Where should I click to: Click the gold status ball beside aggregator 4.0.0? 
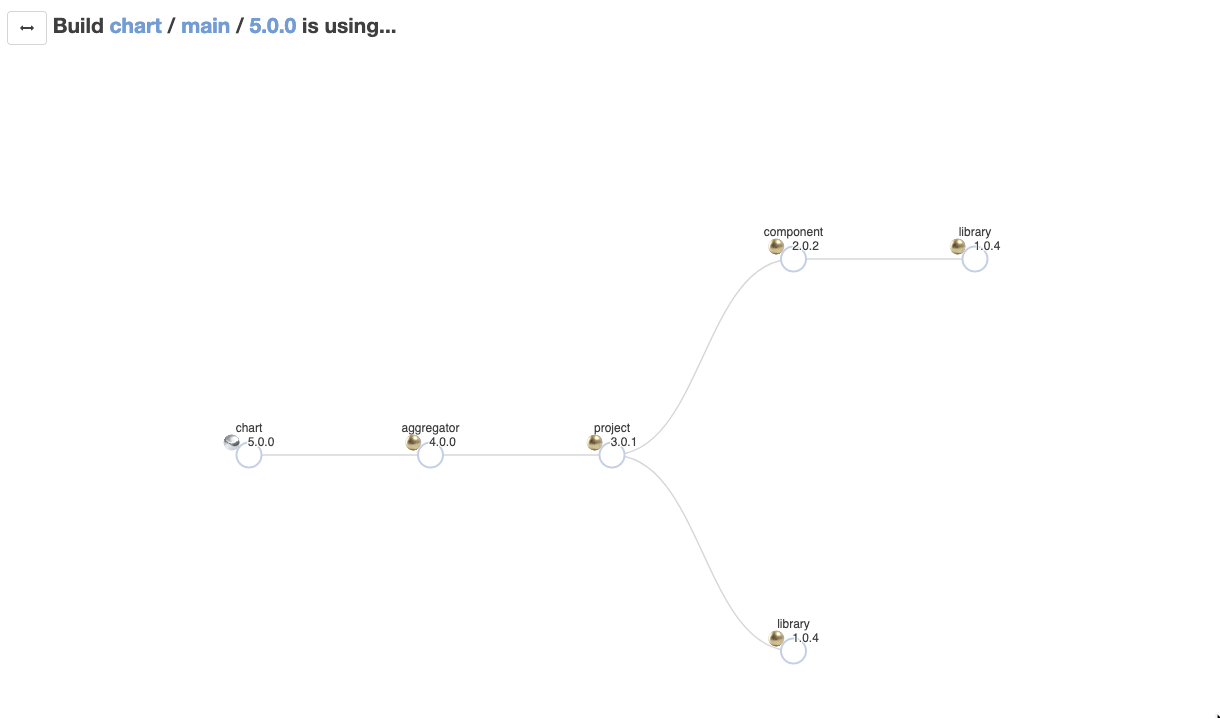click(x=413, y=442)
